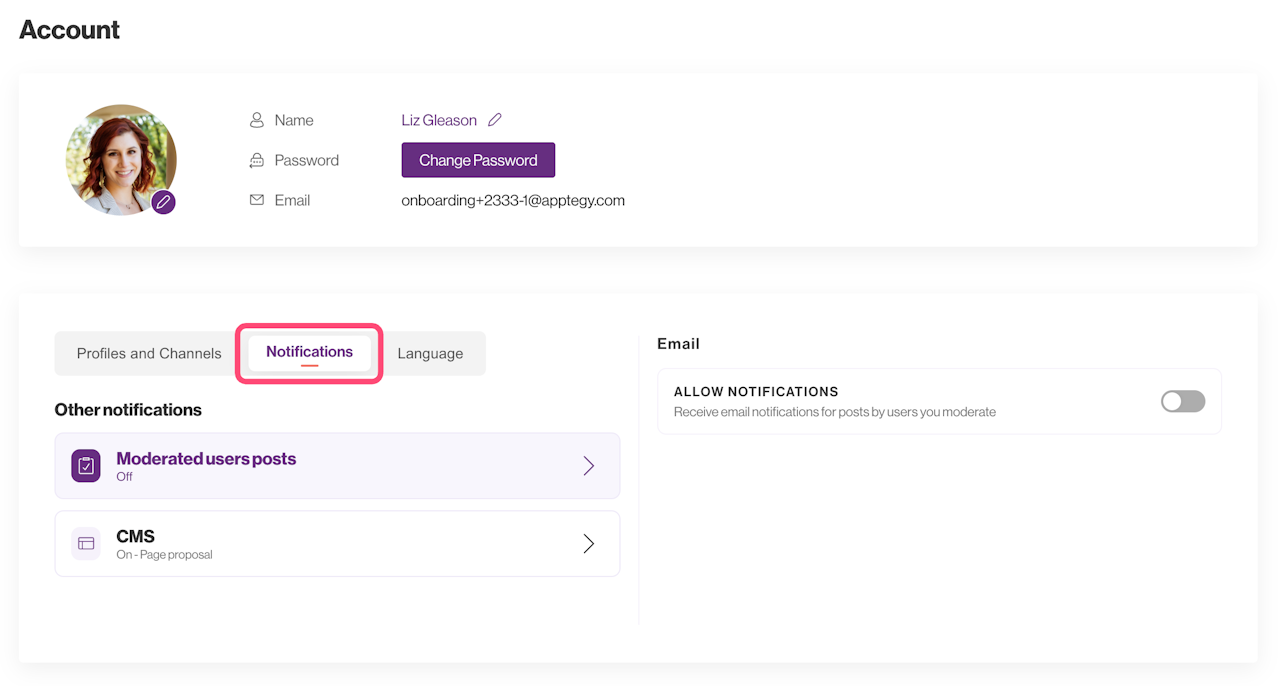Screen dimensions: 1280x686
Task: Click the profile avatar photo
Action: click(120, 158)
